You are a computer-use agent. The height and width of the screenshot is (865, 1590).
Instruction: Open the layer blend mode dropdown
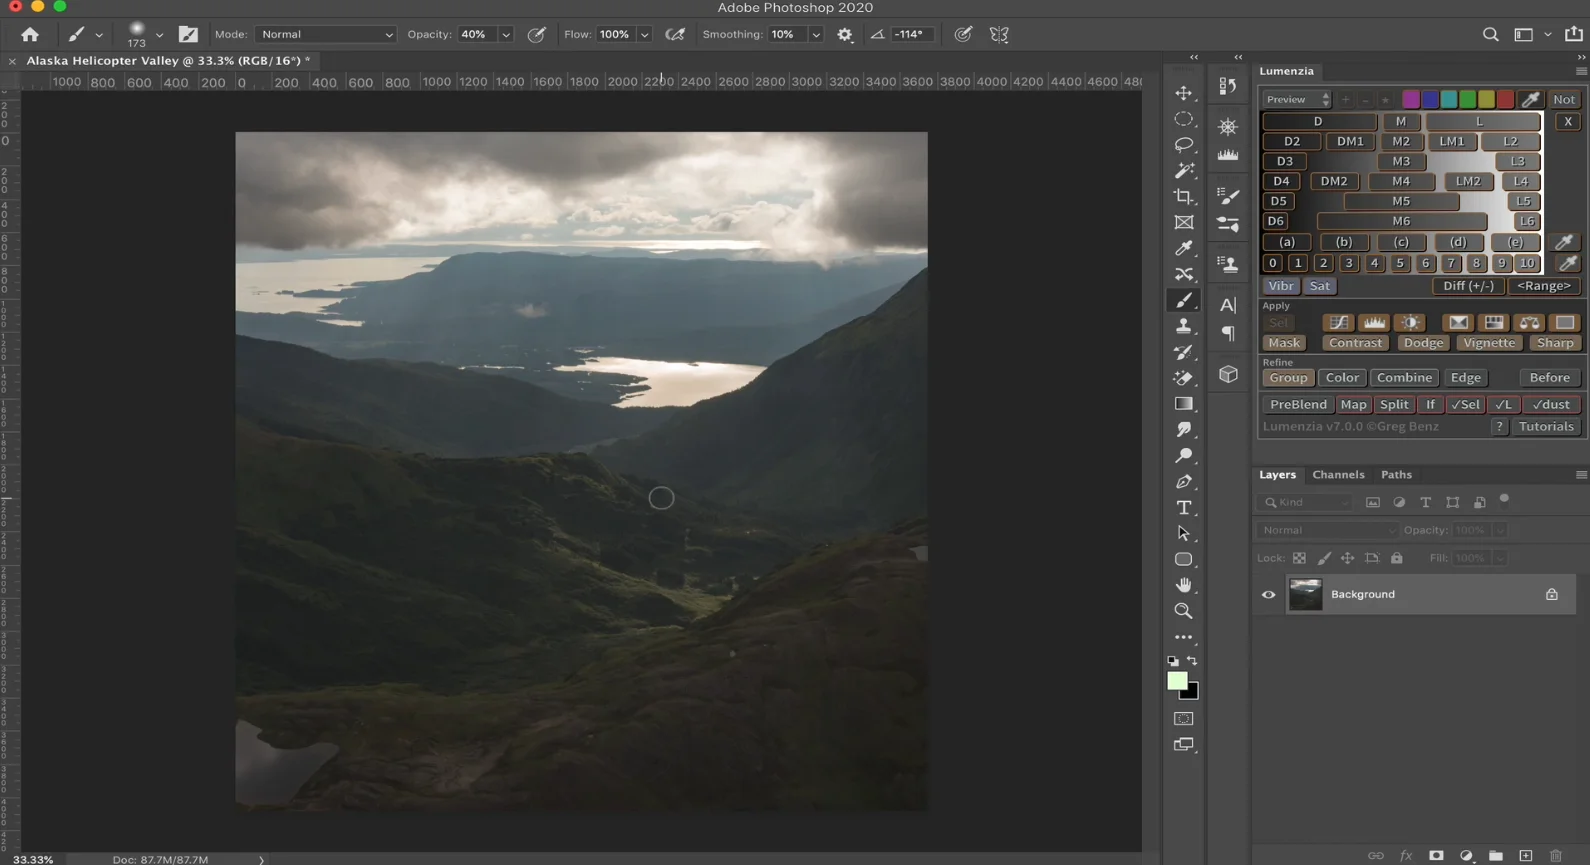1328,530
